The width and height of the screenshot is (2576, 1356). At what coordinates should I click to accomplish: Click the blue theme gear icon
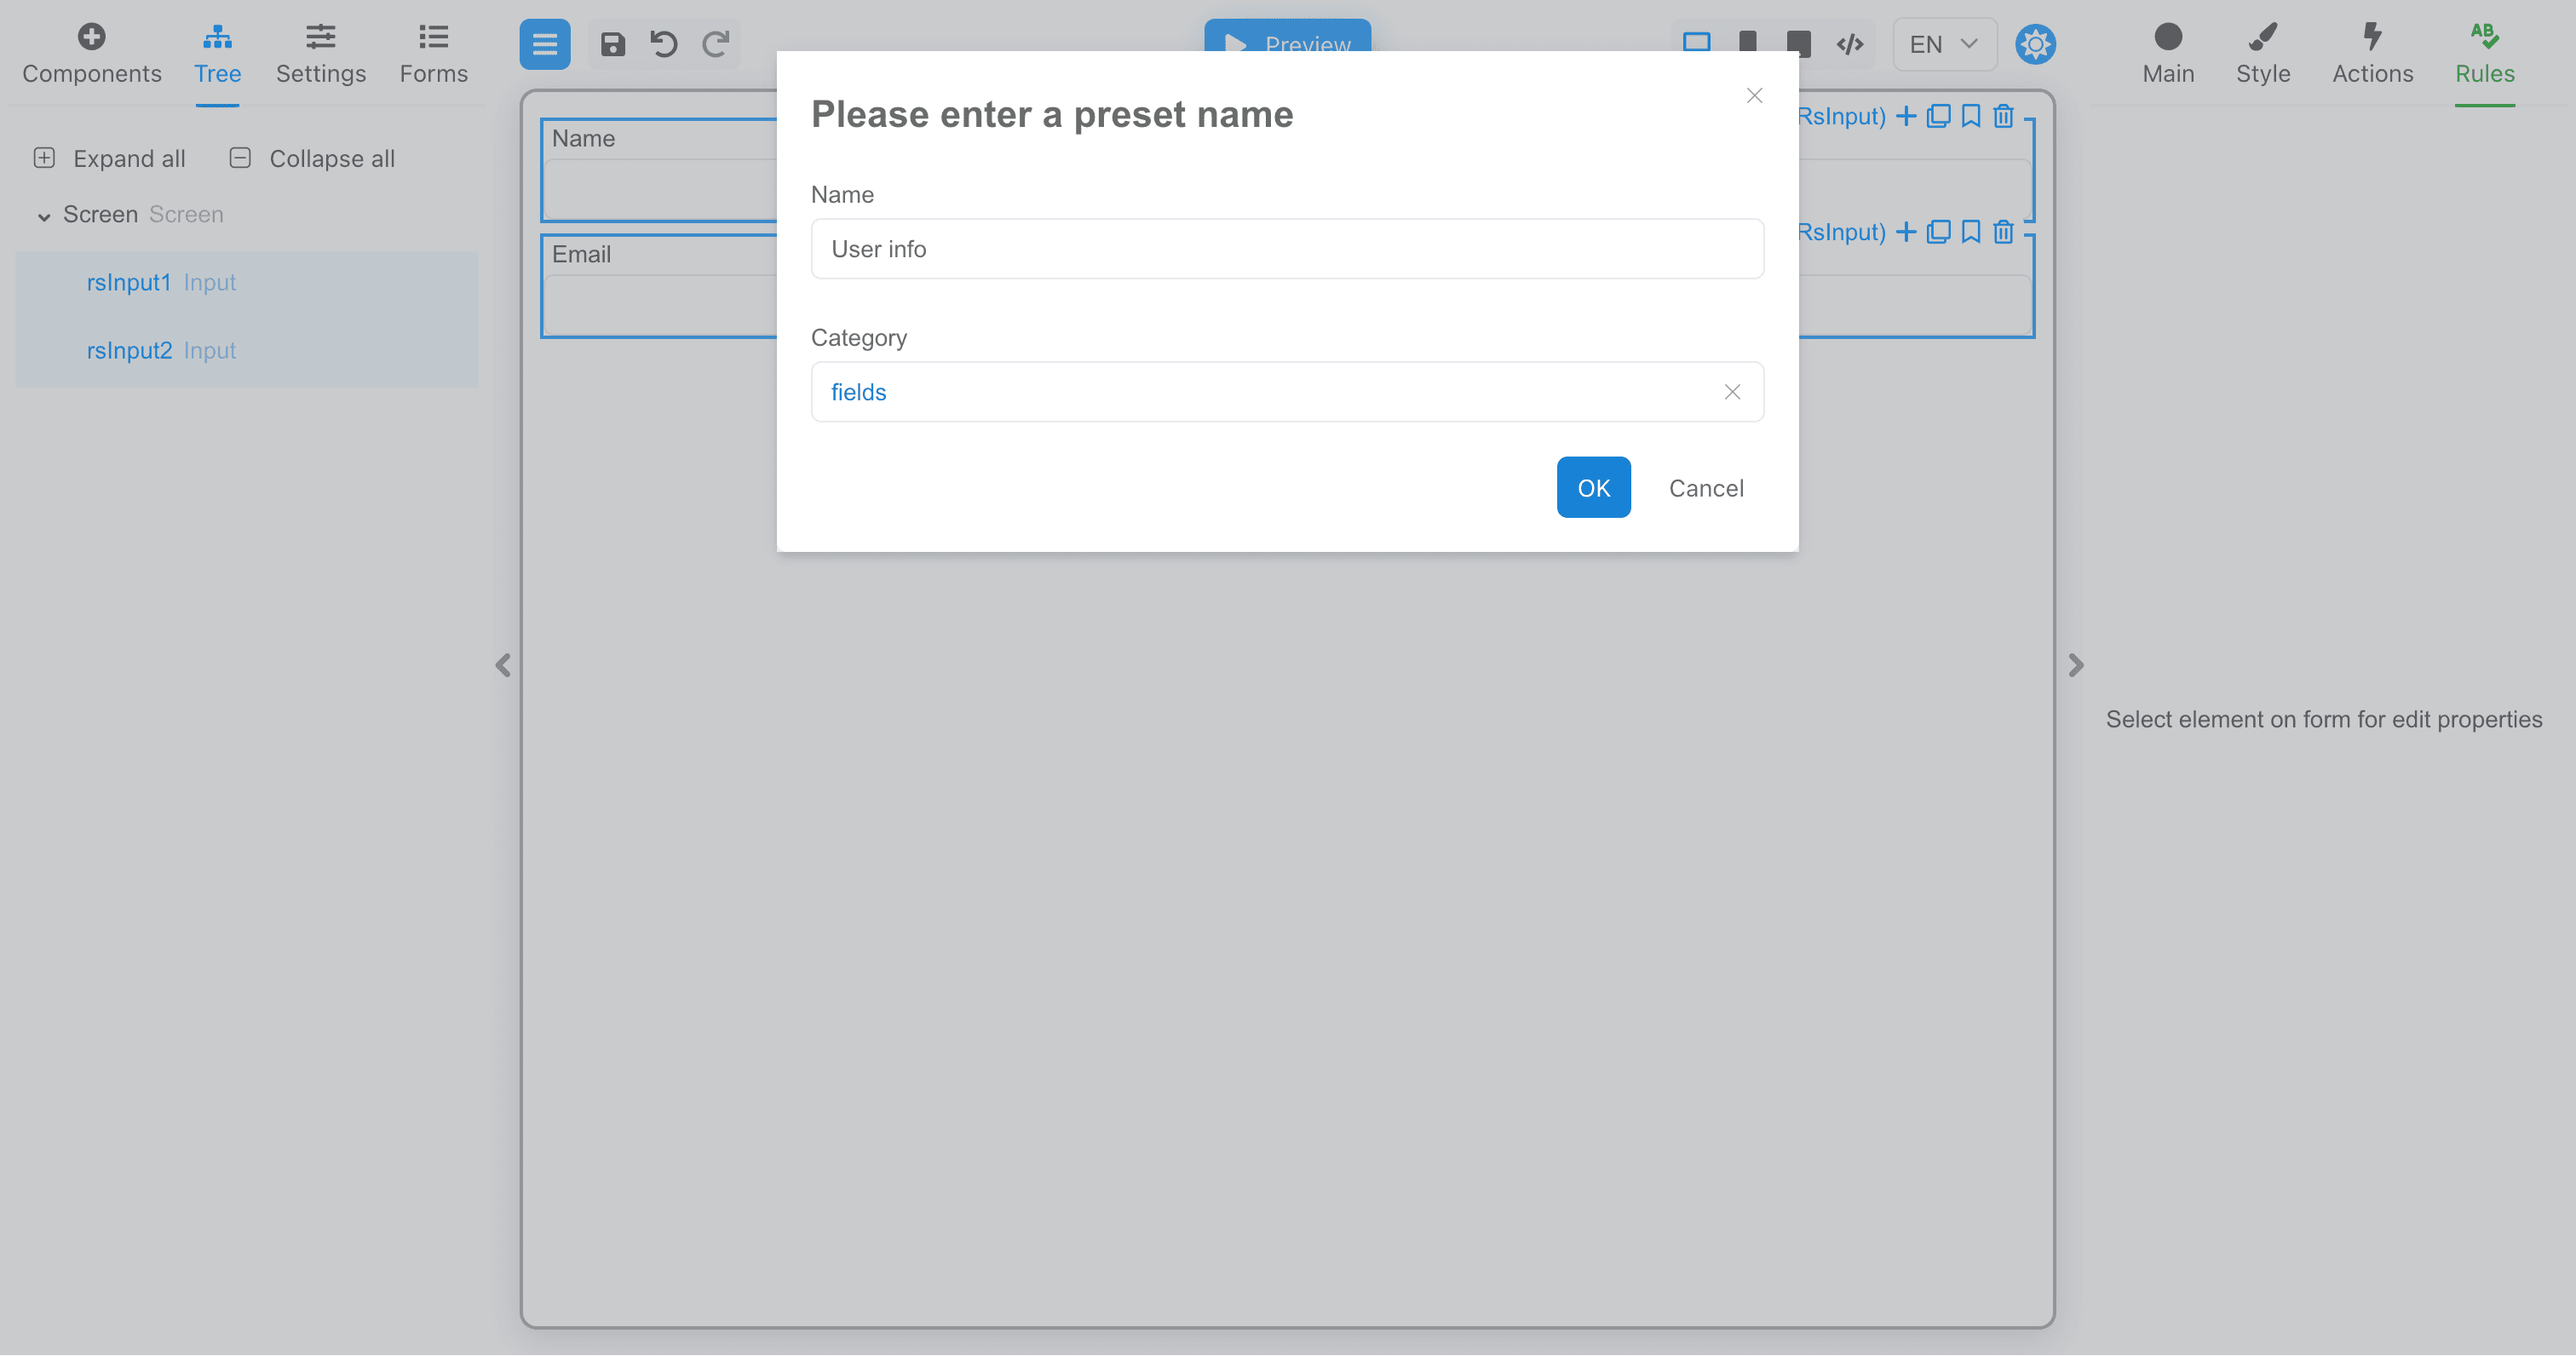tap(2035, 44)
